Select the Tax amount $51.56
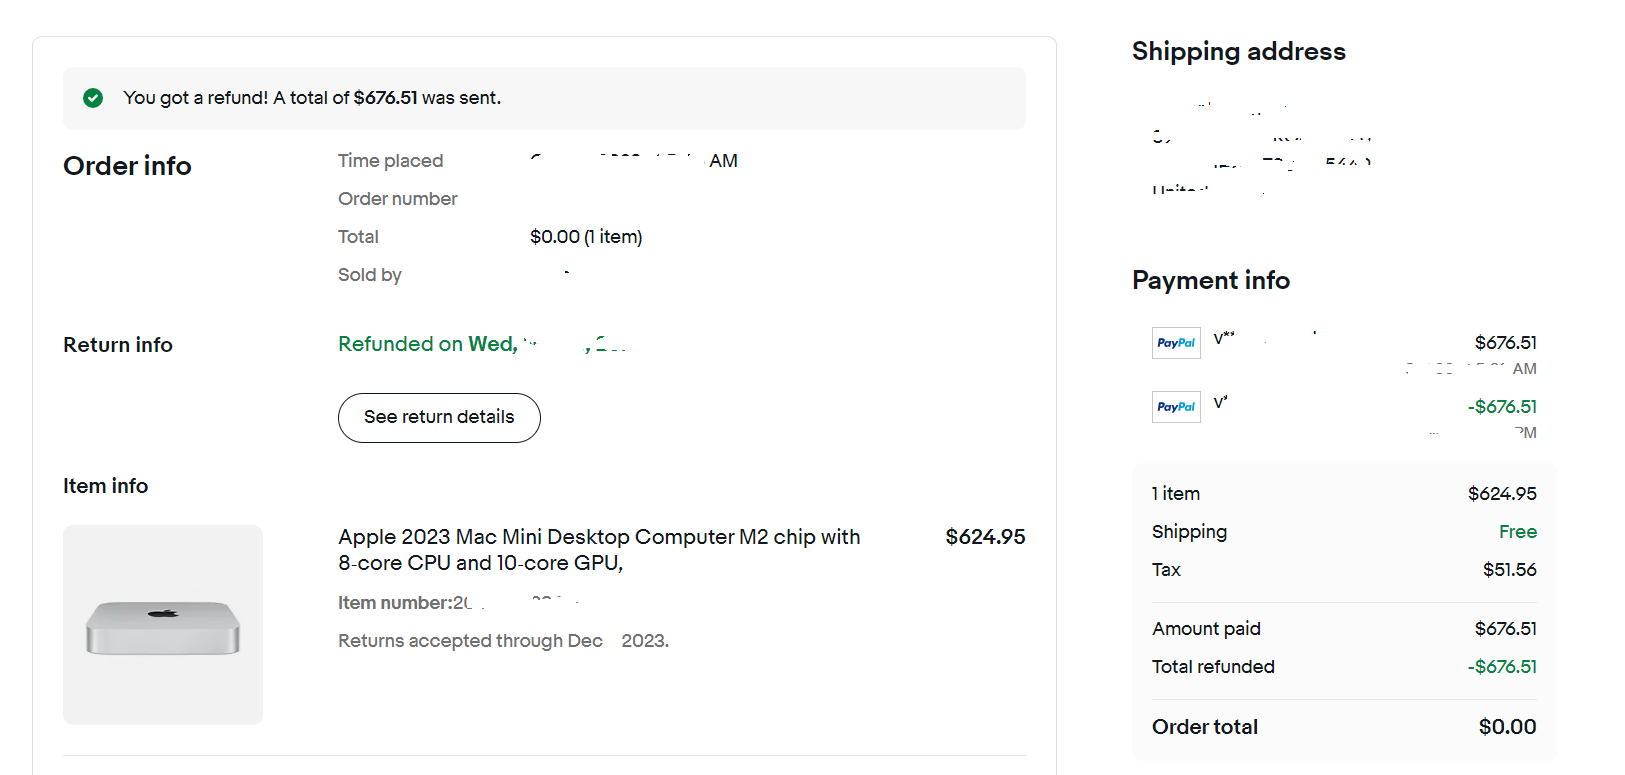 (x=1509, y=570)
